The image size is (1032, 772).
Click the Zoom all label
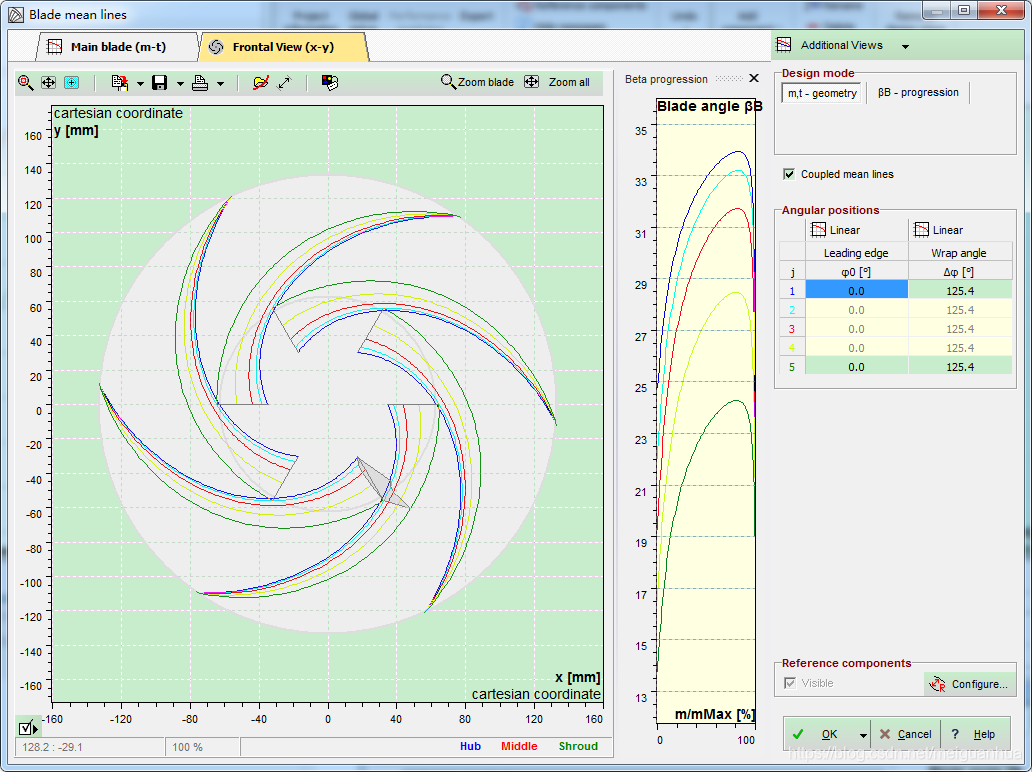[x=569, y=82]
